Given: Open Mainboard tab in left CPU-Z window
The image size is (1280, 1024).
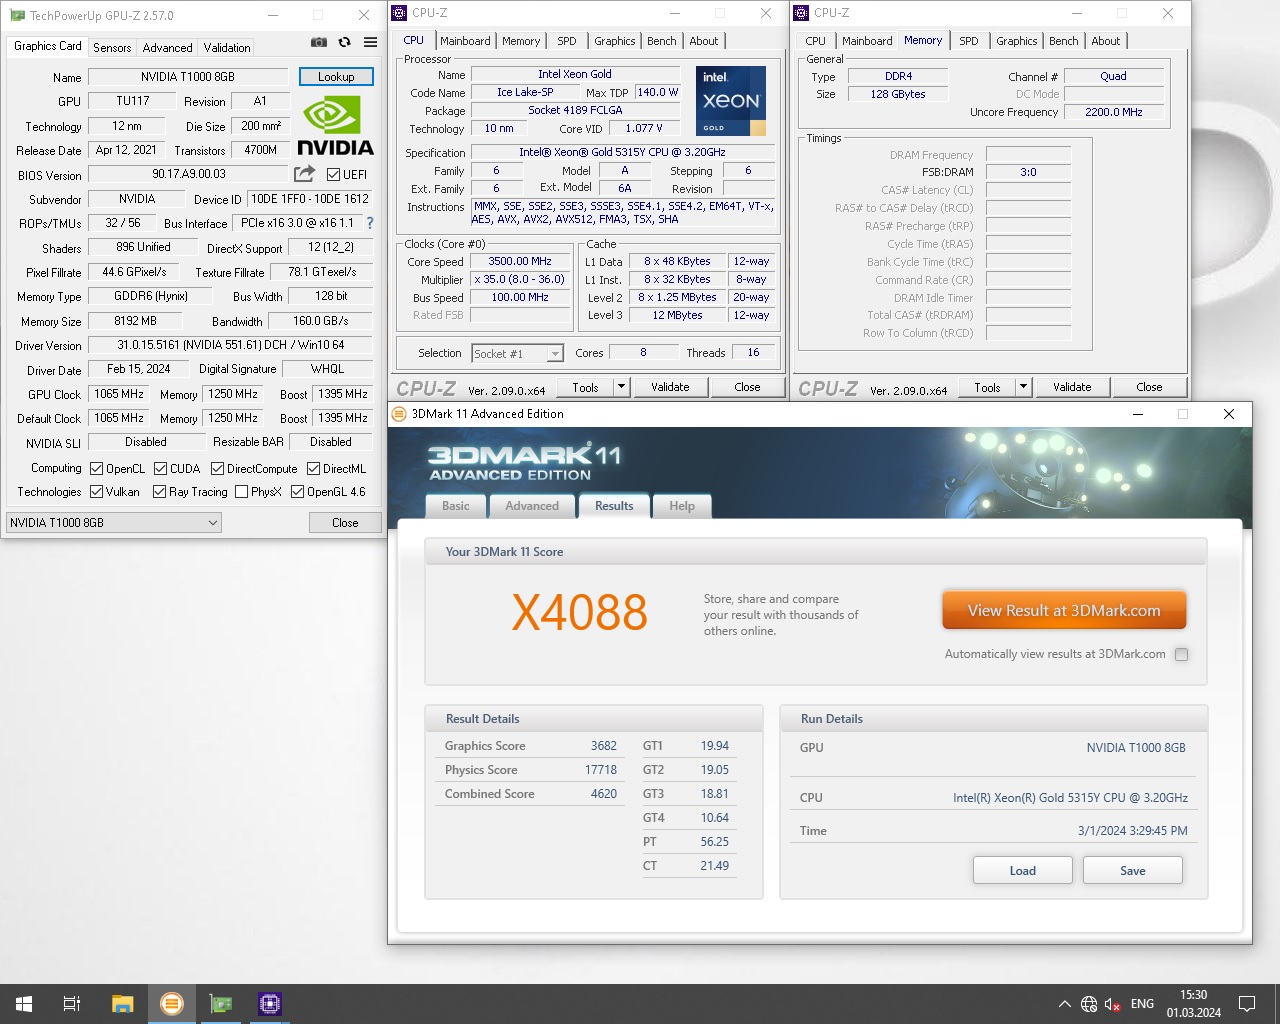Looking at the screenshot, I should (x=465, y=41).
